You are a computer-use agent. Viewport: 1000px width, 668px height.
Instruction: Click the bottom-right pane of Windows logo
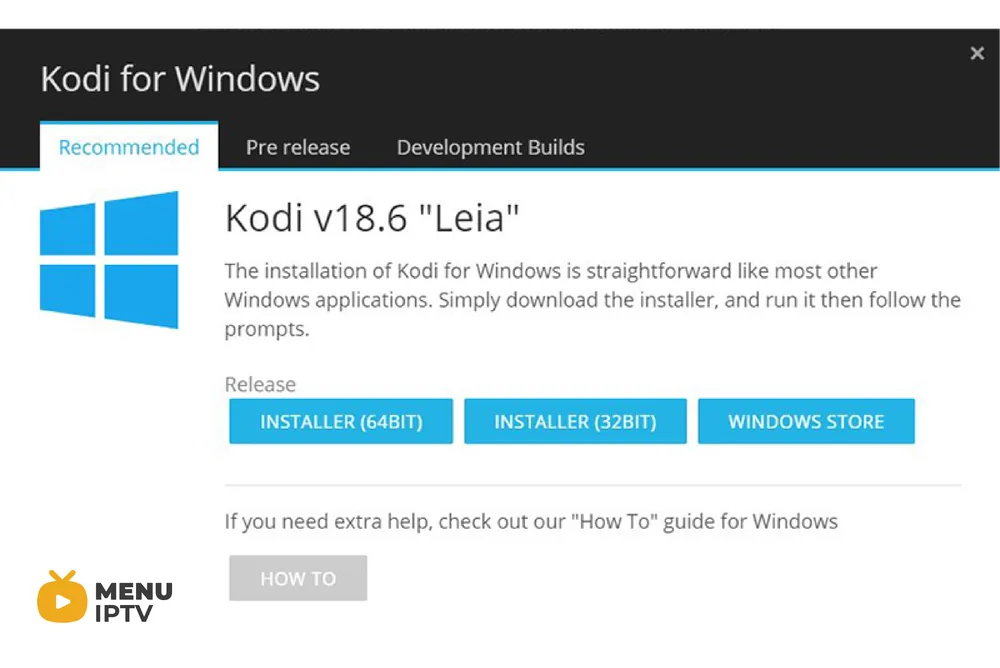[x=141, y=296]
